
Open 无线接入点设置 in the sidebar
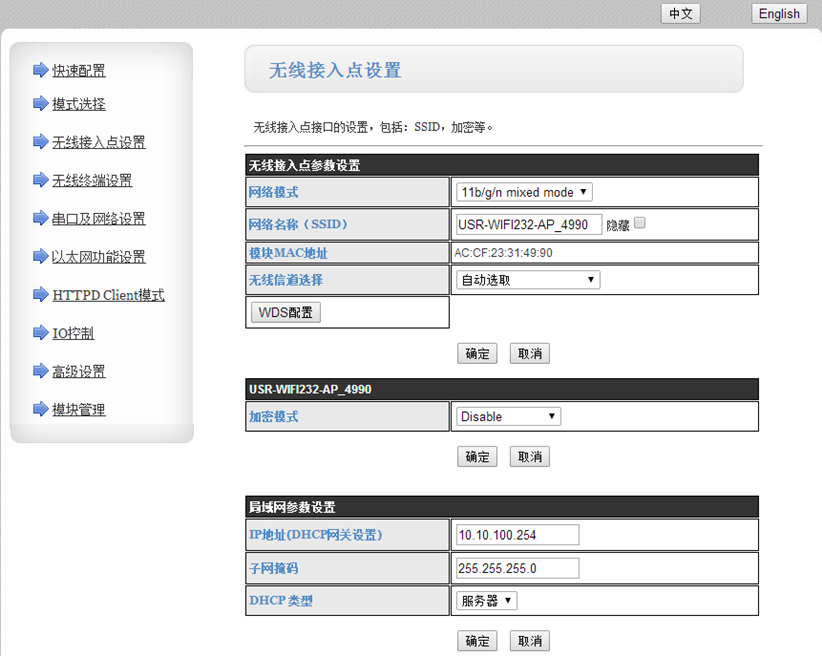[x=99, y=142]
